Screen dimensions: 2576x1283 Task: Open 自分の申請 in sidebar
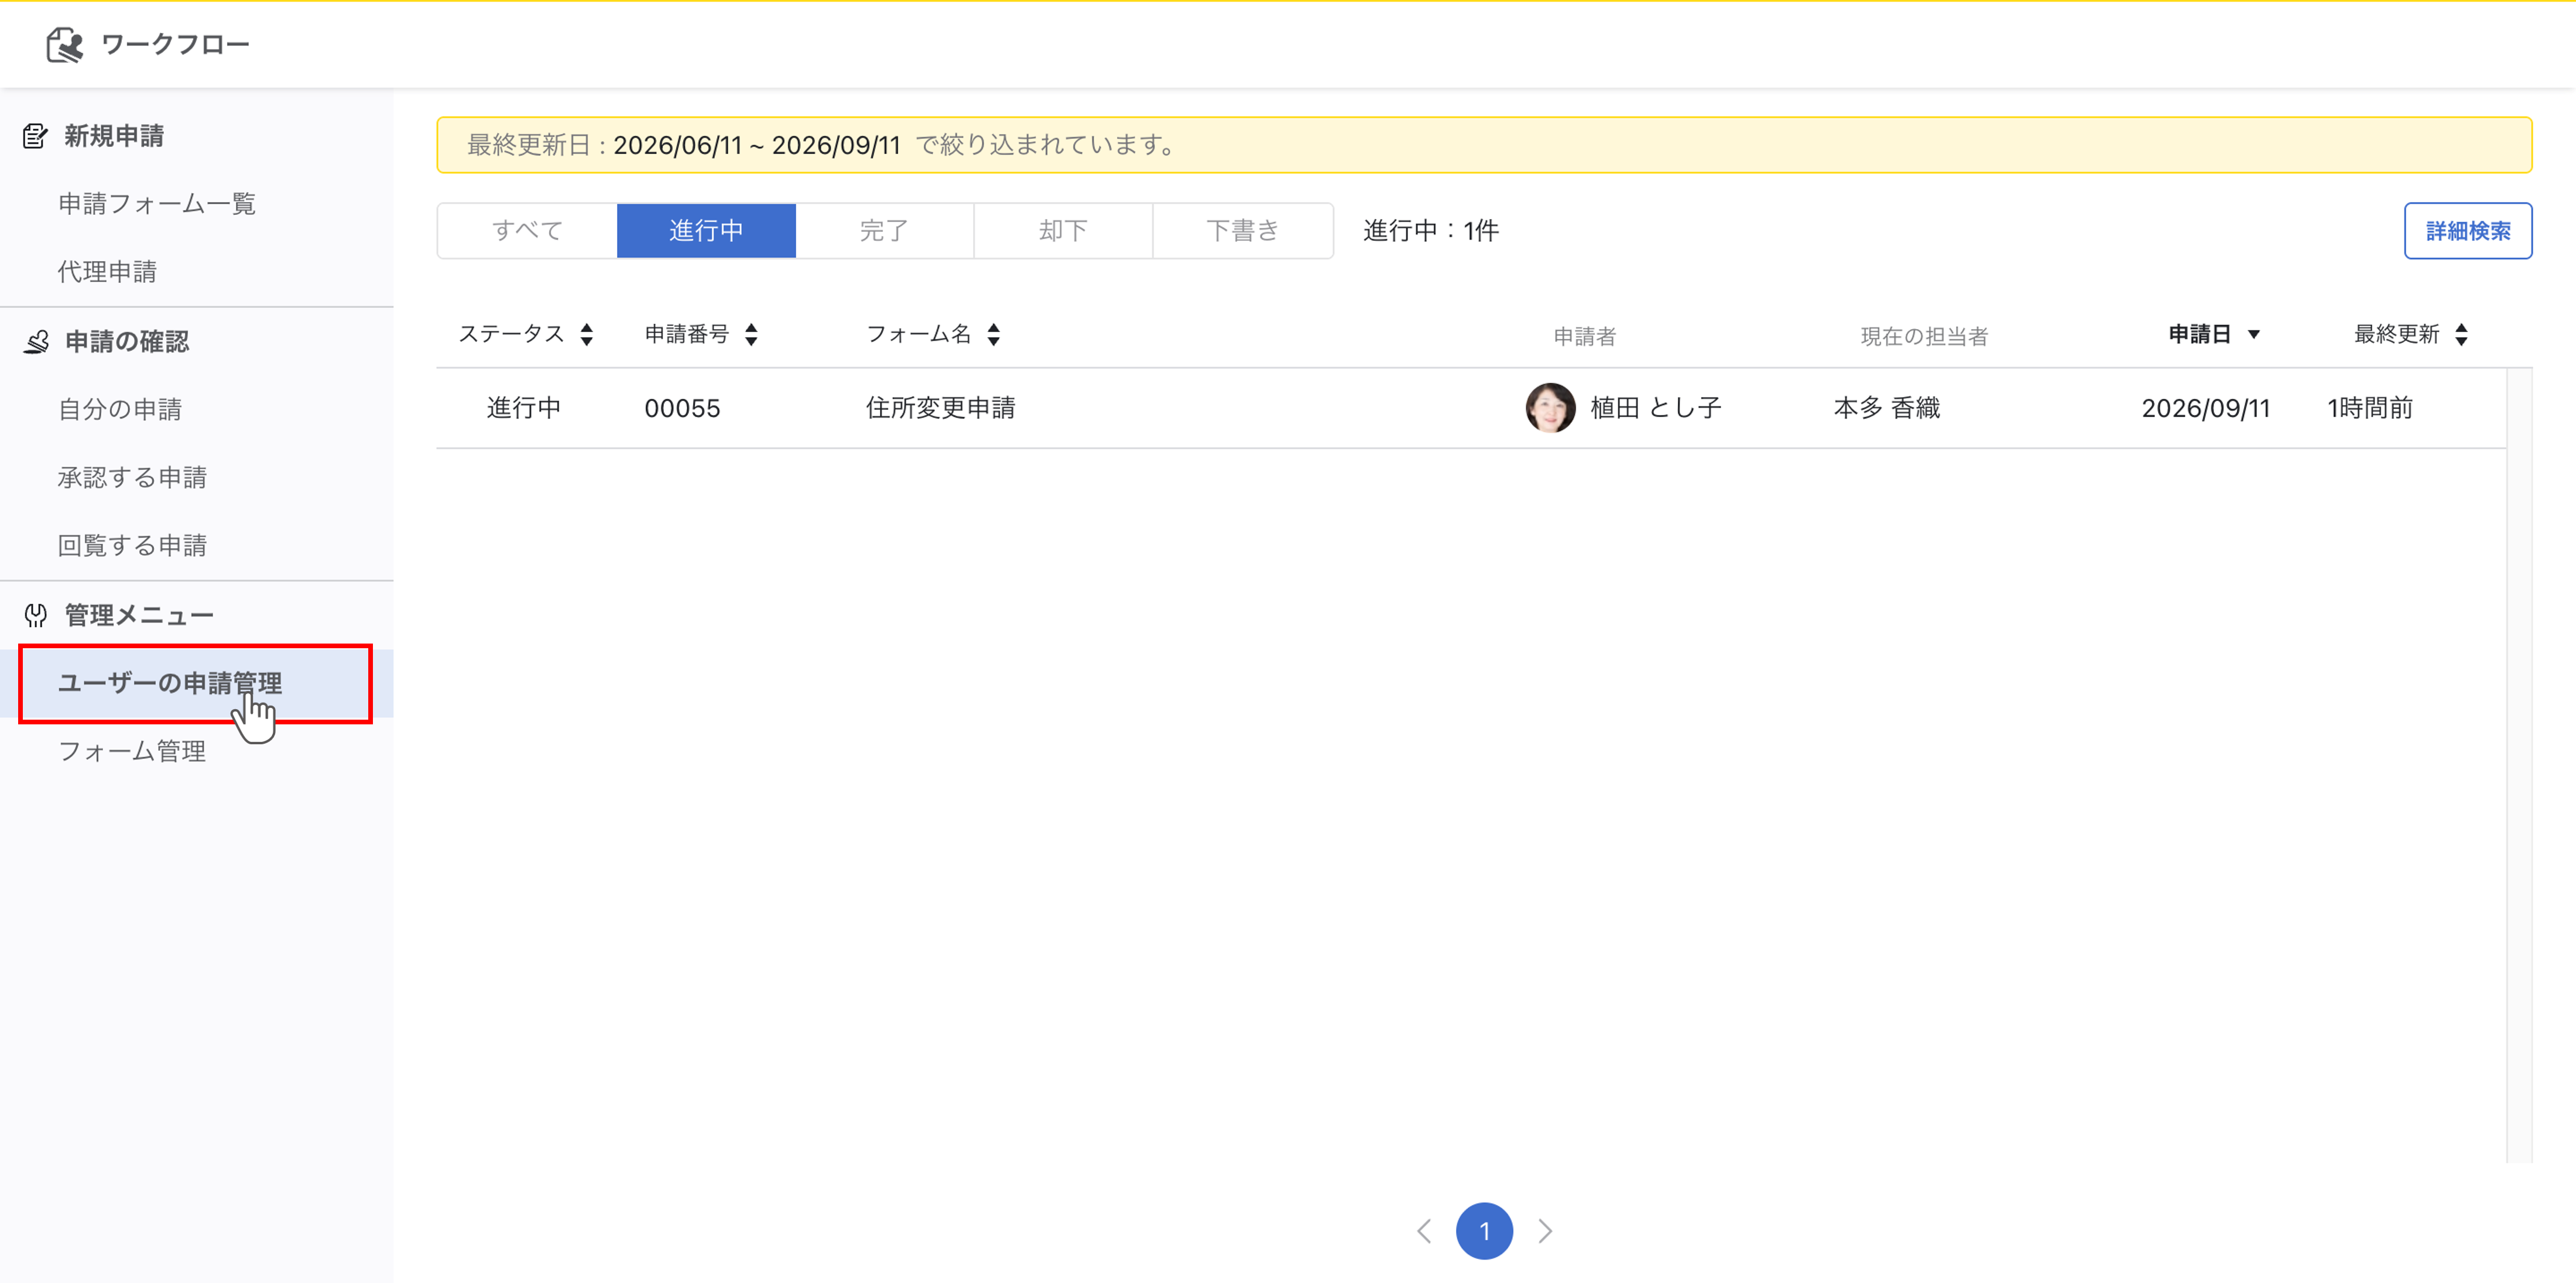tap(120, 409)
